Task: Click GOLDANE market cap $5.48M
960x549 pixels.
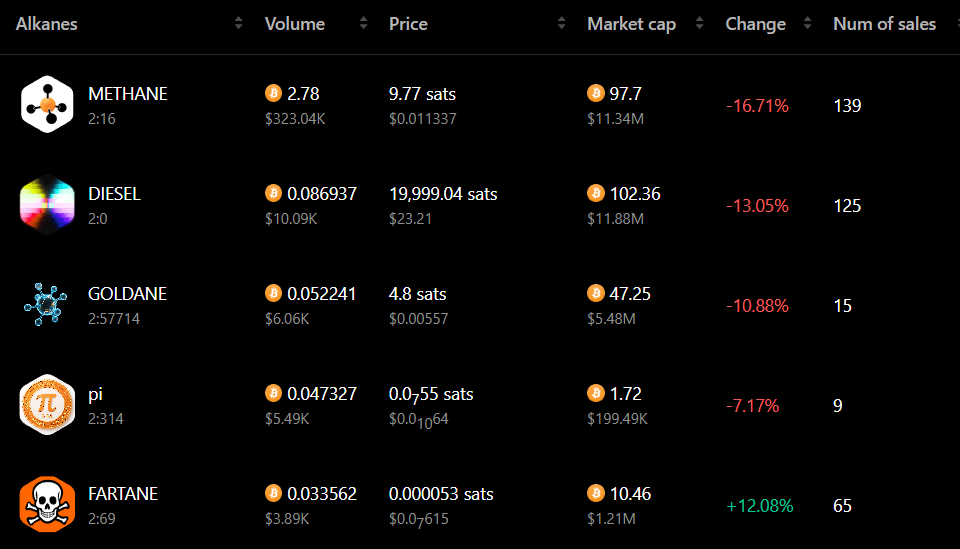Action: (611, 318)
